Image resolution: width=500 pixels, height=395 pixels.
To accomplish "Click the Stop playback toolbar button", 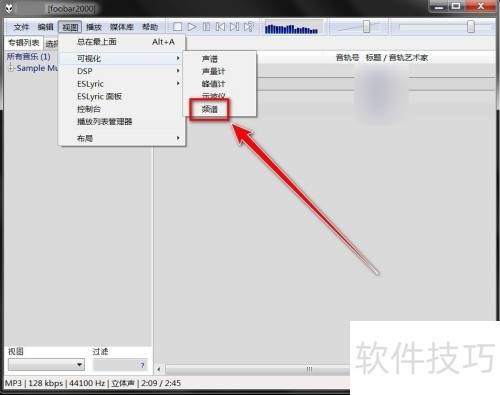I will 177,27.
